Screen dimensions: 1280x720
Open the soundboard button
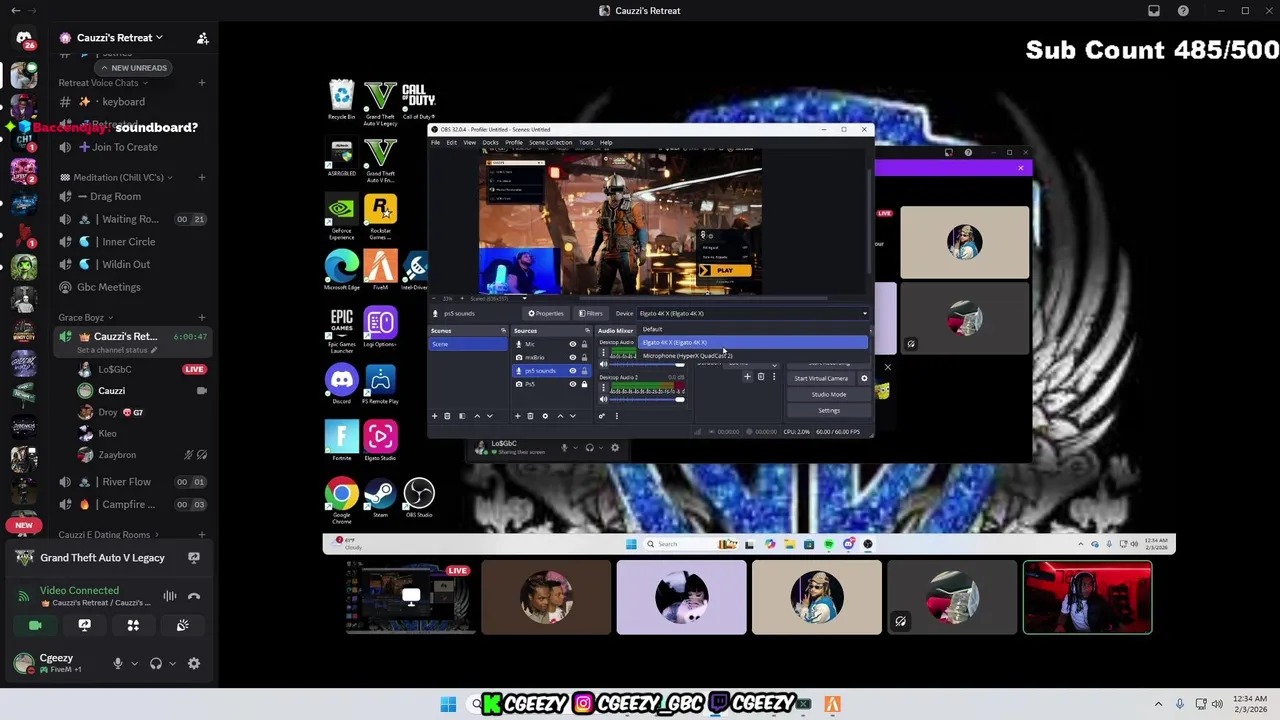click(x=182, y=626)
